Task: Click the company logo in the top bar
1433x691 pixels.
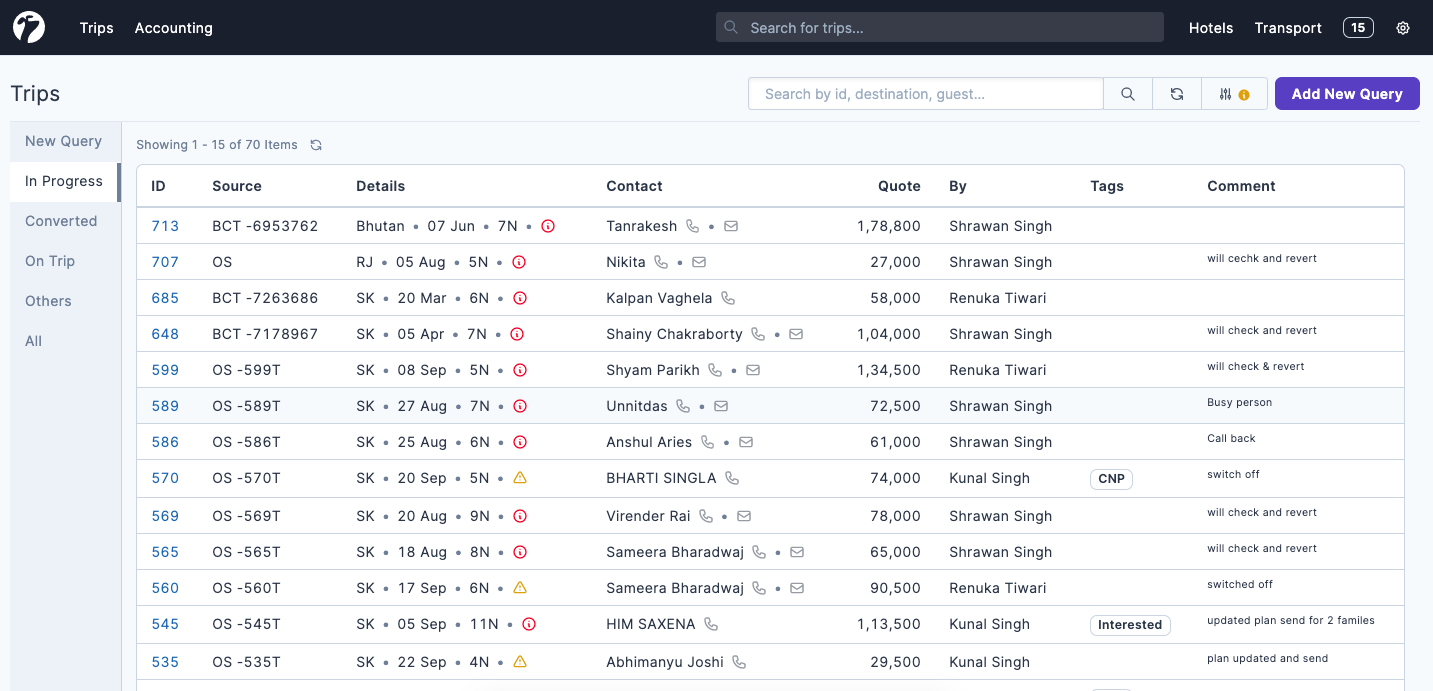Action: [x=28, y=27]
